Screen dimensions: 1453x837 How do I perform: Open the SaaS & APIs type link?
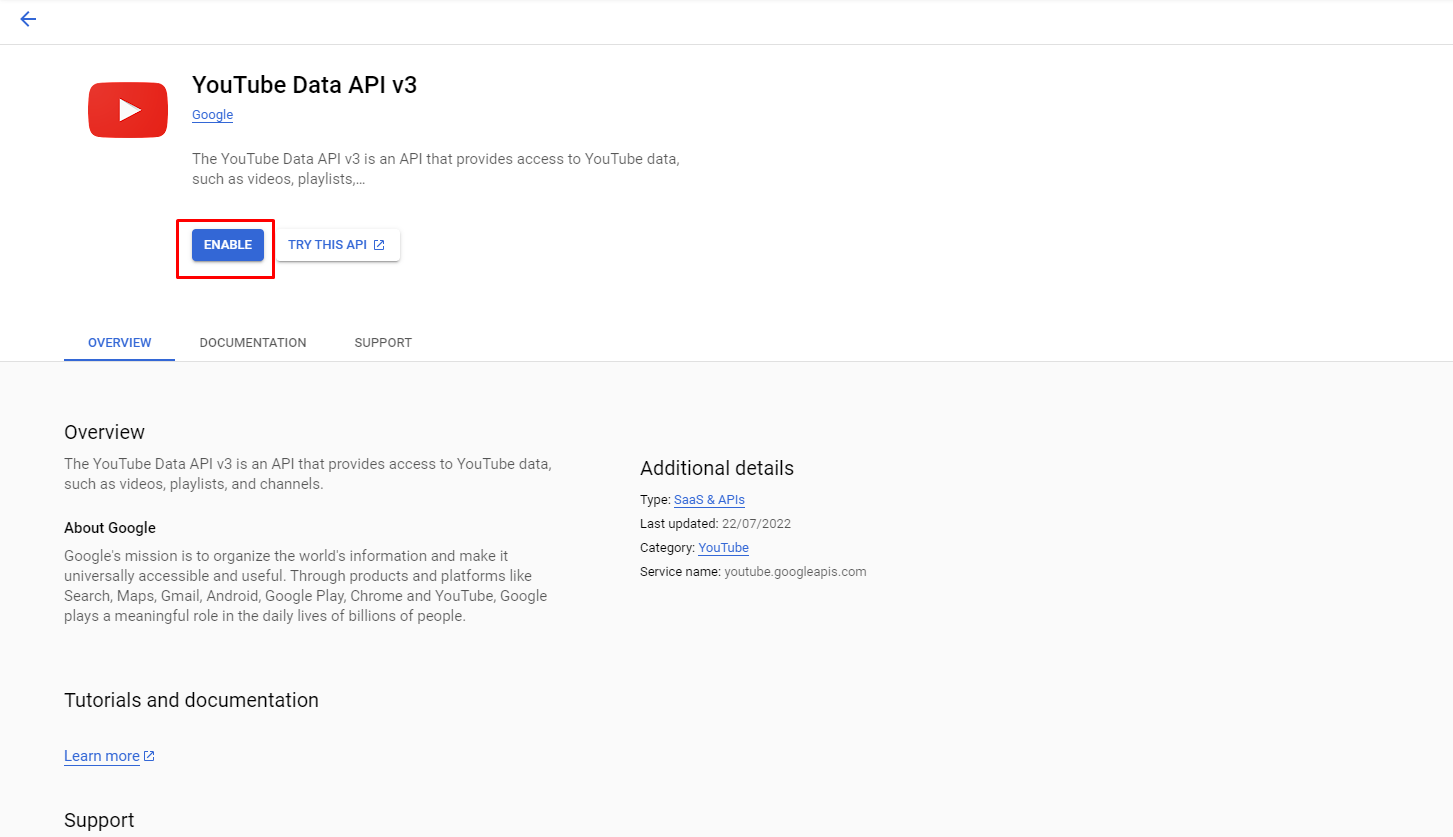(709, 500)
